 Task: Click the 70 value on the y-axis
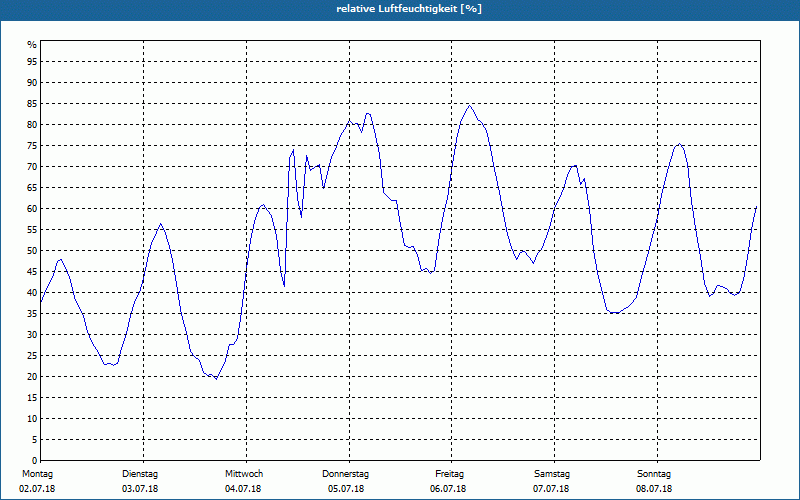pyautogui.click(x=32, y=167)
